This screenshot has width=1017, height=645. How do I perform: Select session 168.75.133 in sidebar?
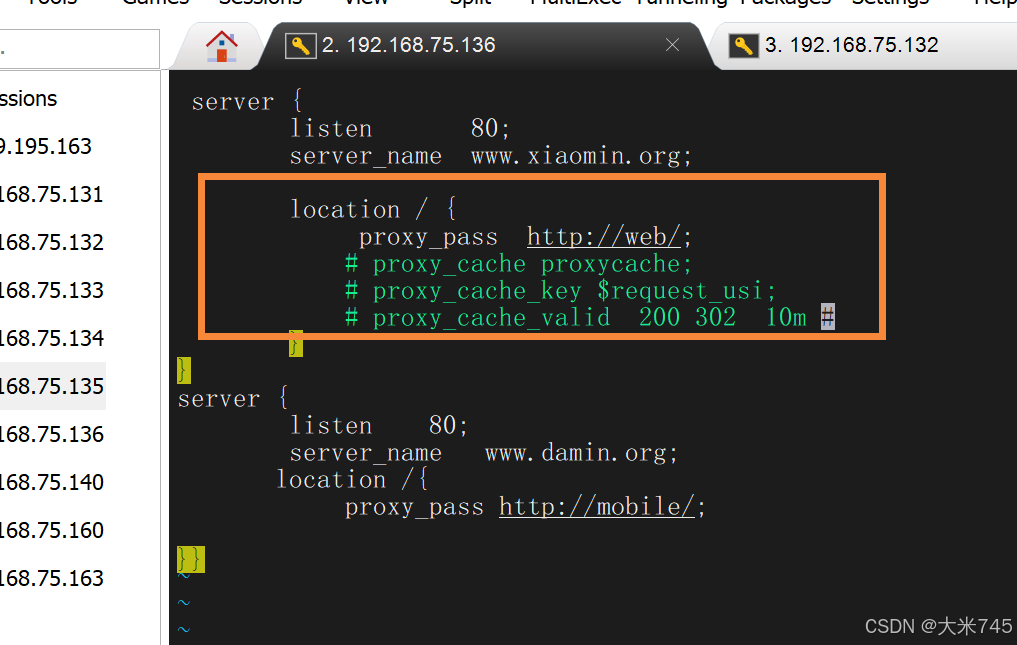click(52, 291)
